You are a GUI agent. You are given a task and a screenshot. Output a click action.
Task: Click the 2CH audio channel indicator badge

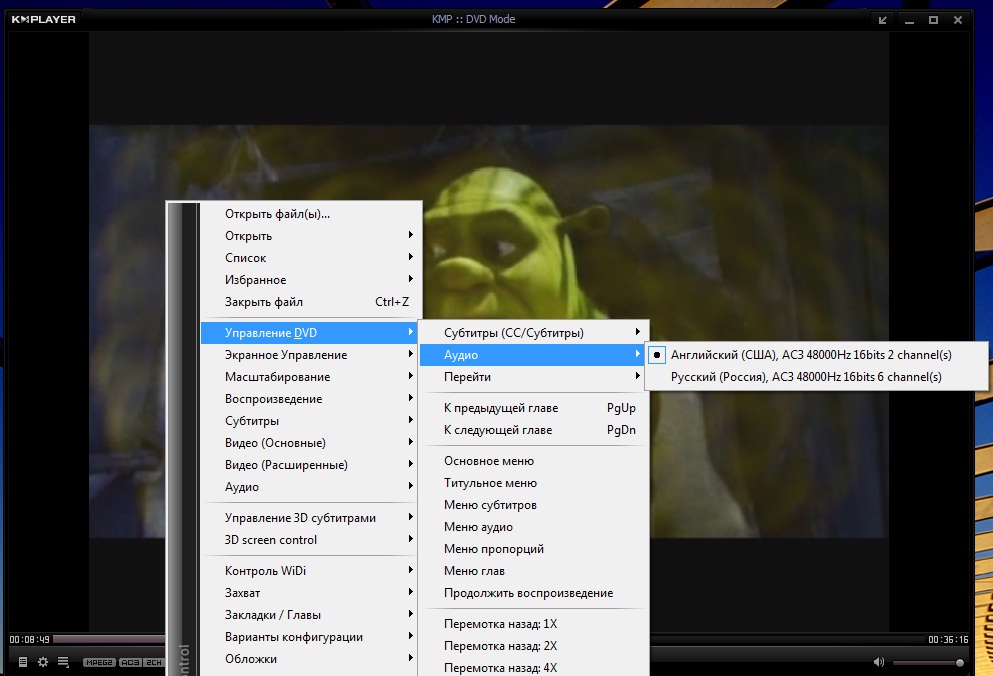click(154, 662)
